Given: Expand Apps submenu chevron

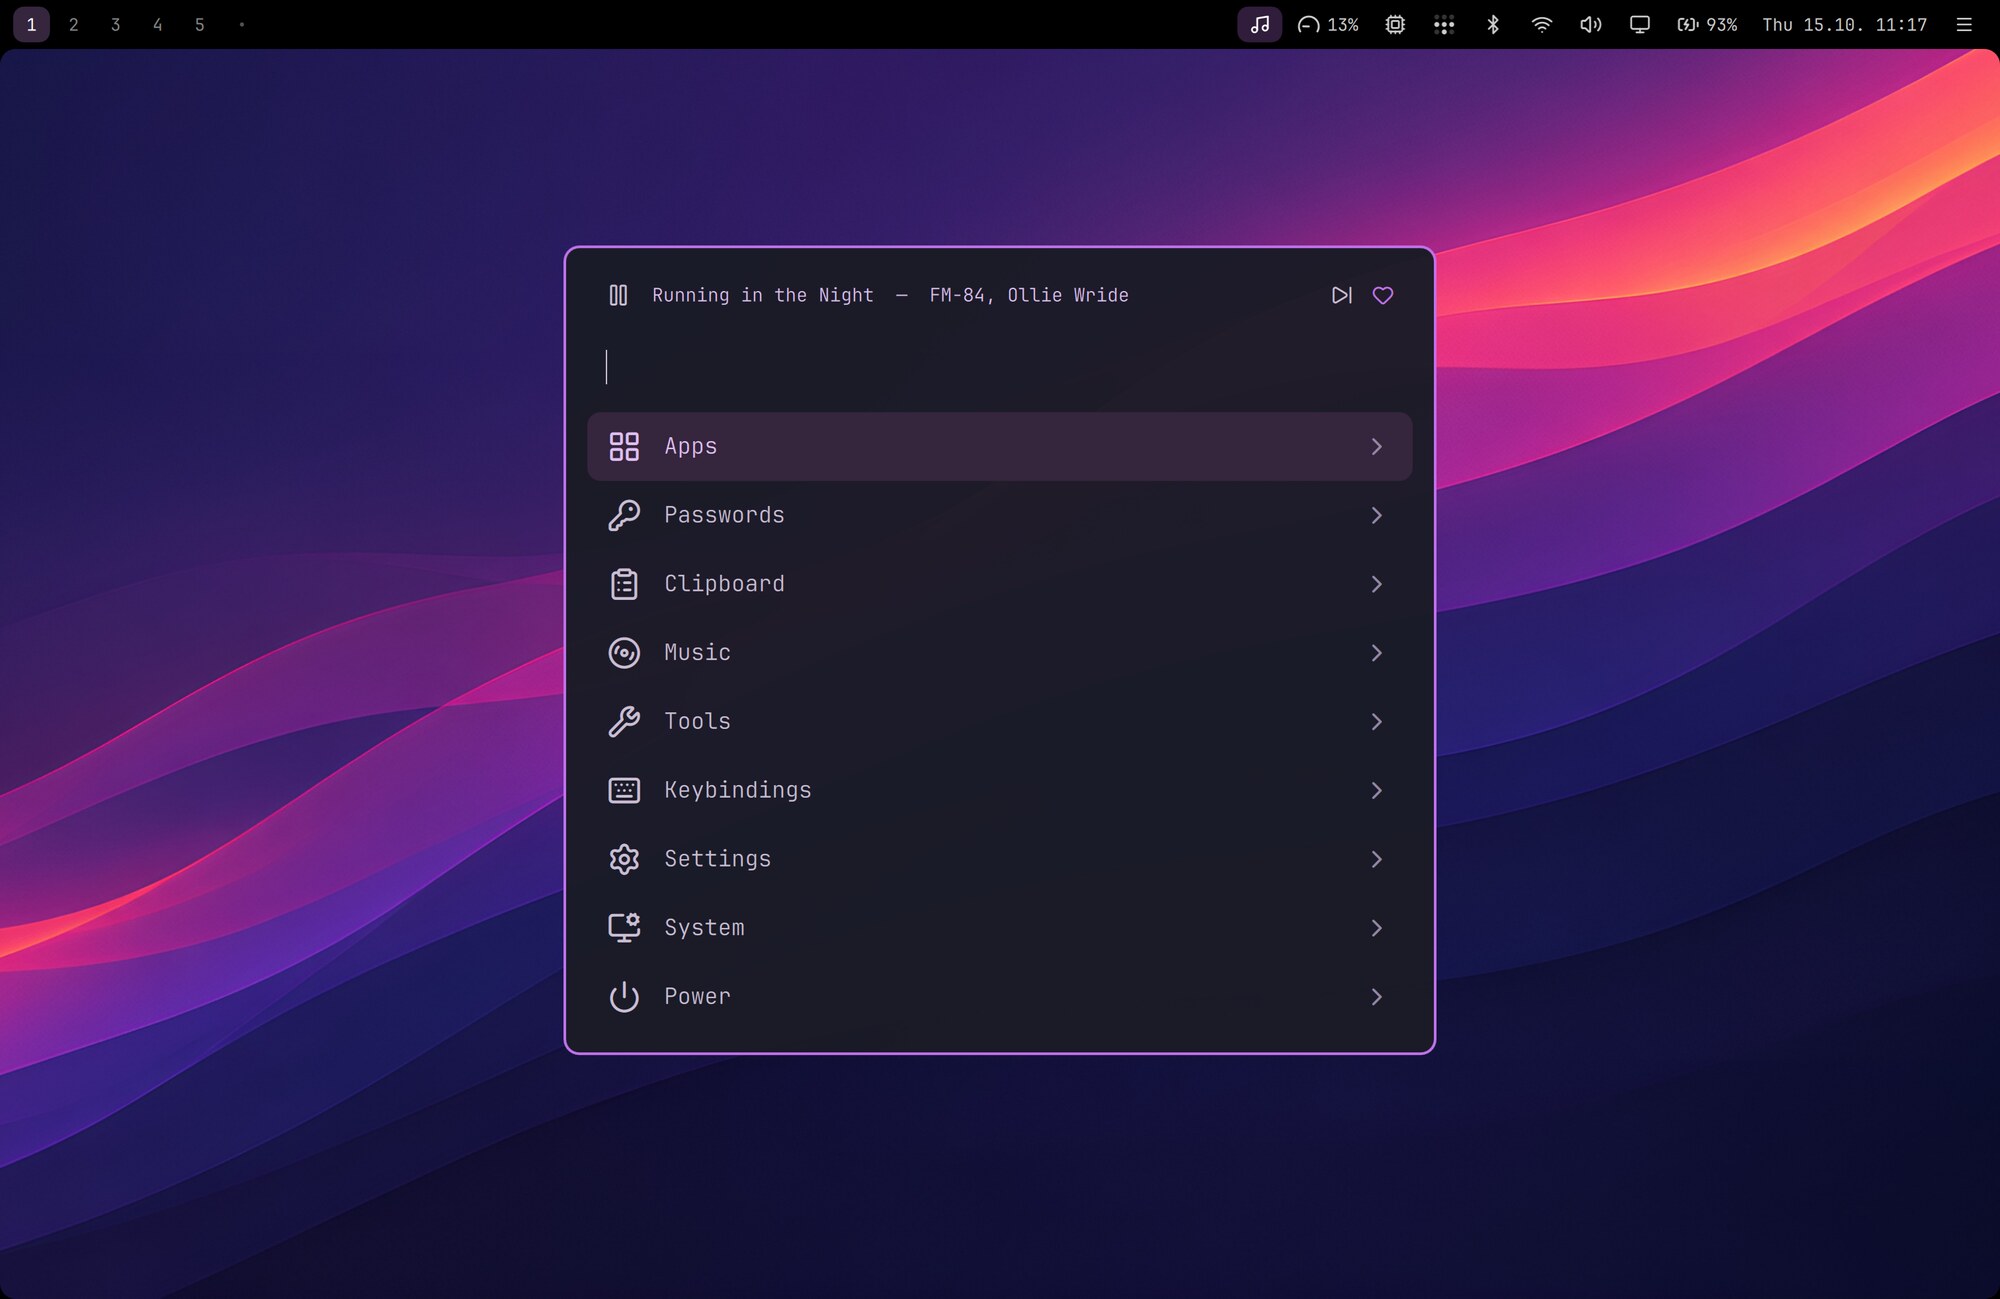Looking at the screenshot, I should coord(1377,446).
